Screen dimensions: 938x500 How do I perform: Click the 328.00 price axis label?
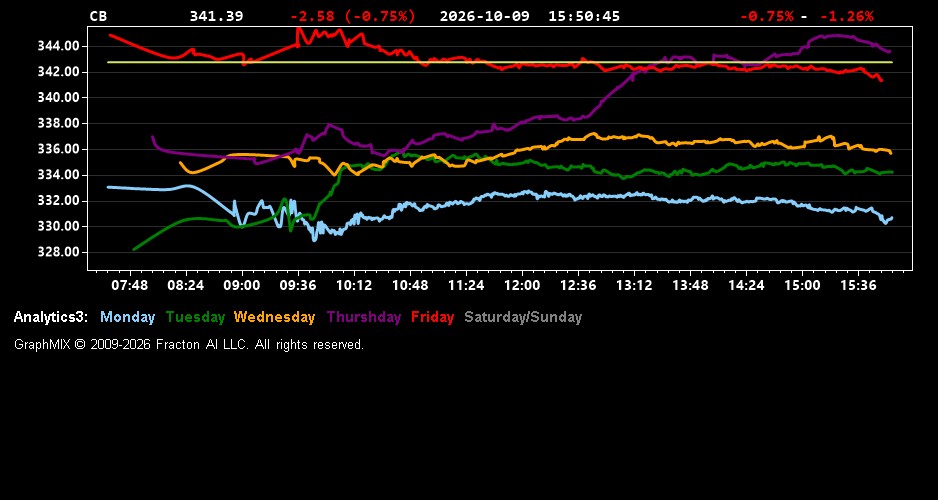point(58,252)
